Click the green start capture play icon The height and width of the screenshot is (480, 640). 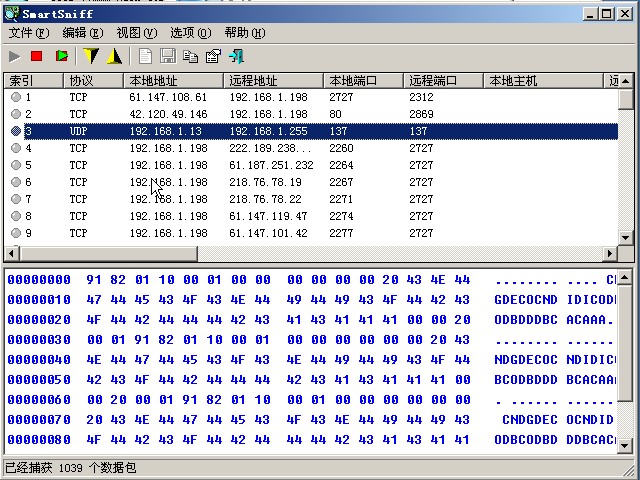pyautogui.click(x=15, y=57)
